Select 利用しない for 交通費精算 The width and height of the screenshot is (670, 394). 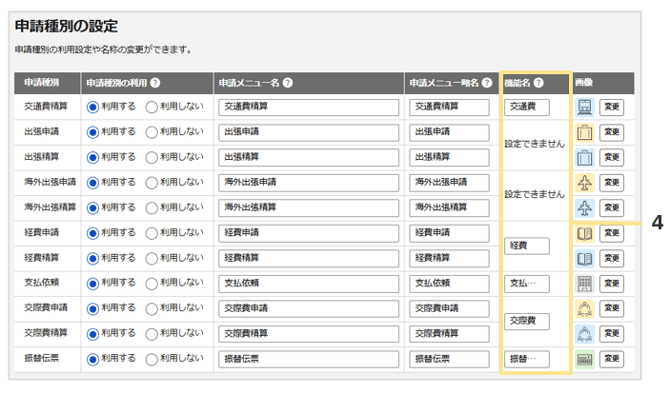click(151, 107)
